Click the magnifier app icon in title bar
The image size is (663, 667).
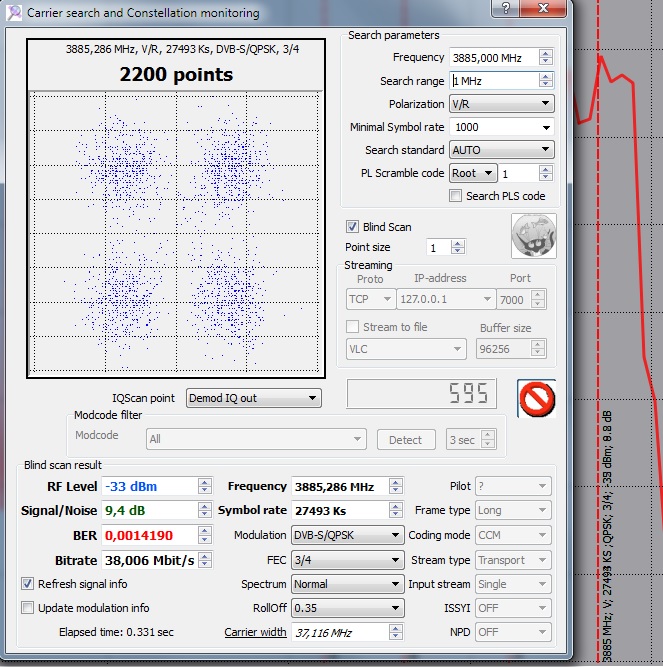pos(14,12)
